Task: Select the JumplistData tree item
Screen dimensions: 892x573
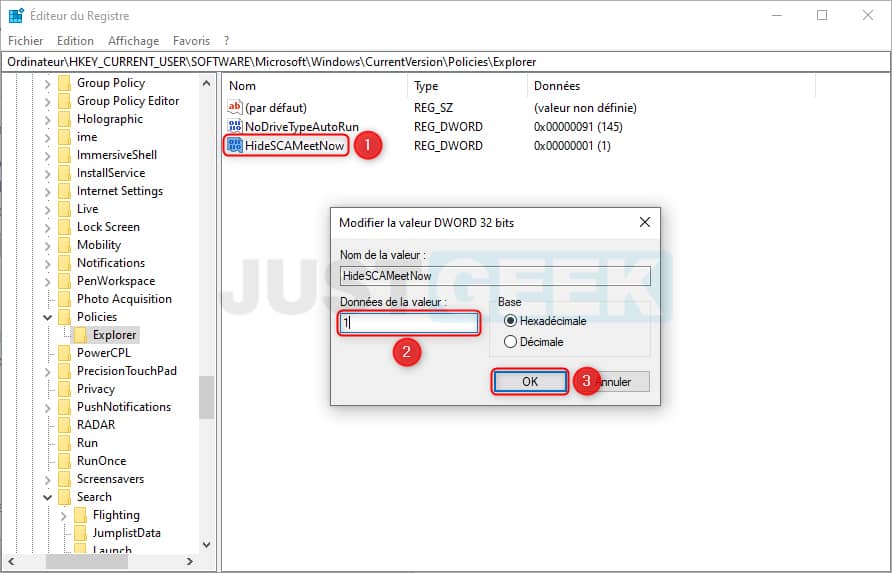Action: (126, 533)
